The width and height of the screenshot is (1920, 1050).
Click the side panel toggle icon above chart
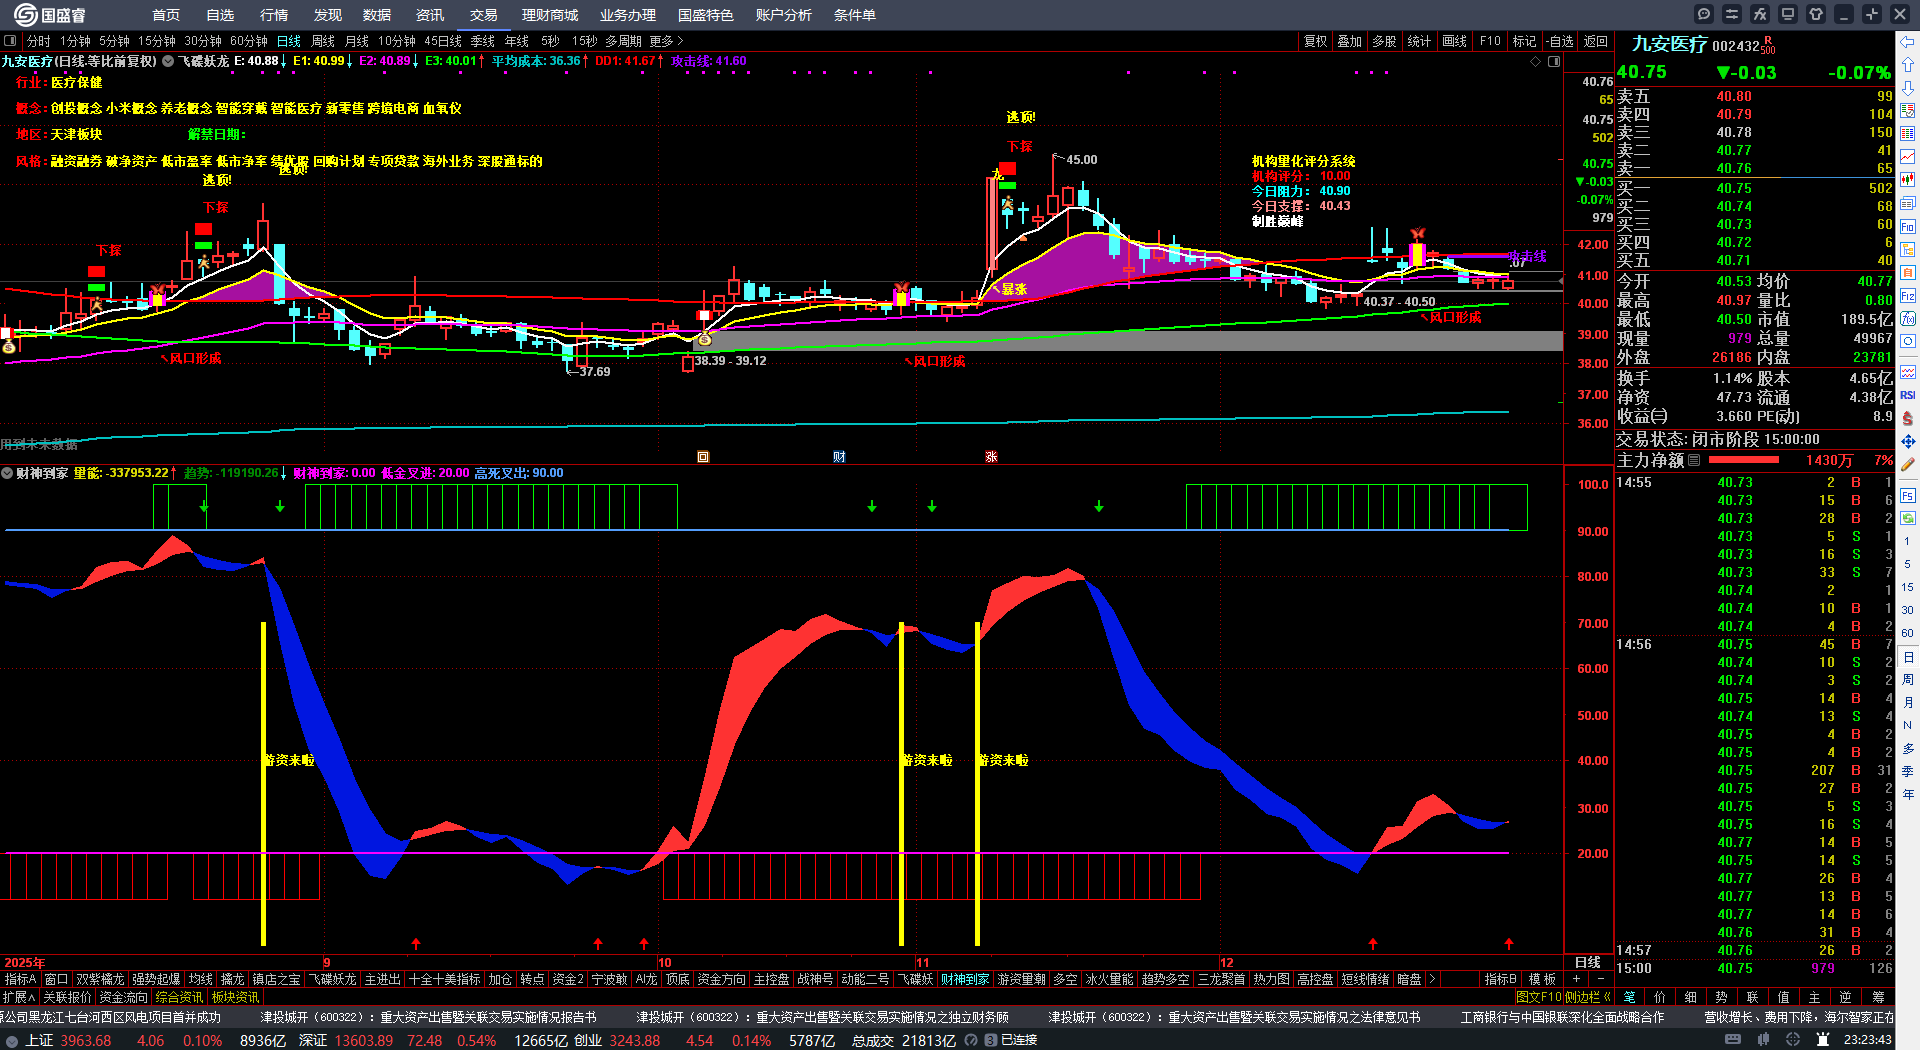click(1554, 62)
